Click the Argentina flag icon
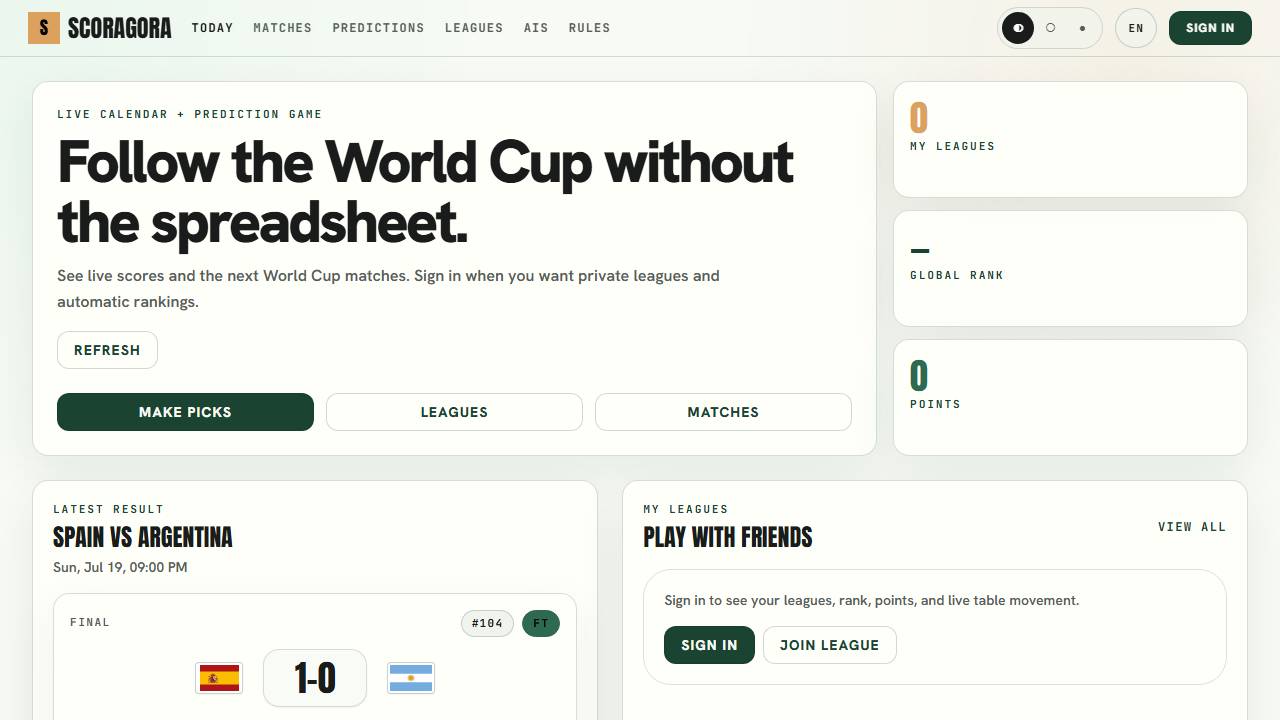Image resolution: width=1280 pixels, height=720 pixels. coord(411,678)
